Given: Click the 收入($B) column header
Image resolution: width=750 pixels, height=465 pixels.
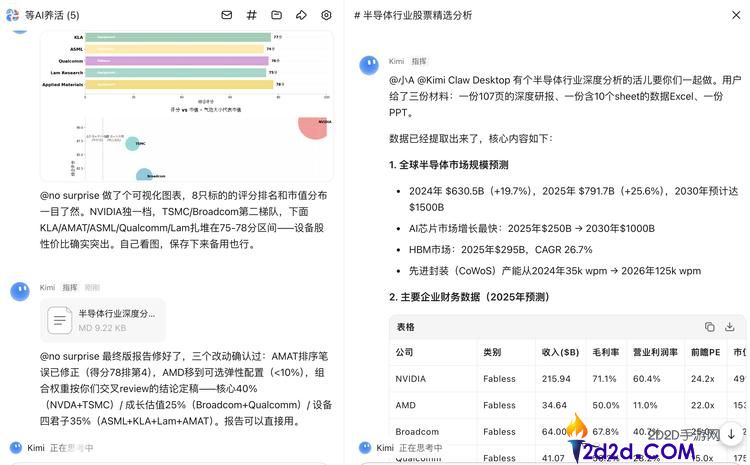Looking at the screenshot, I should [x=560, y=352].
